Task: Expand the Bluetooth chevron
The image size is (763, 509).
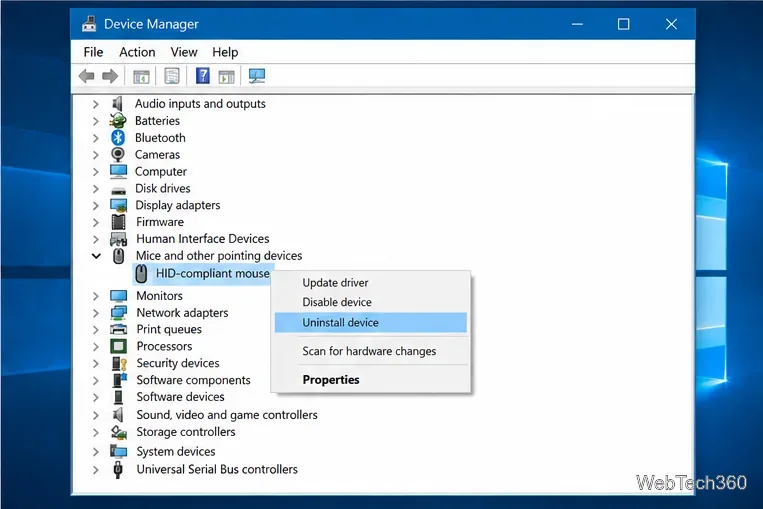Action: [96, 138]
